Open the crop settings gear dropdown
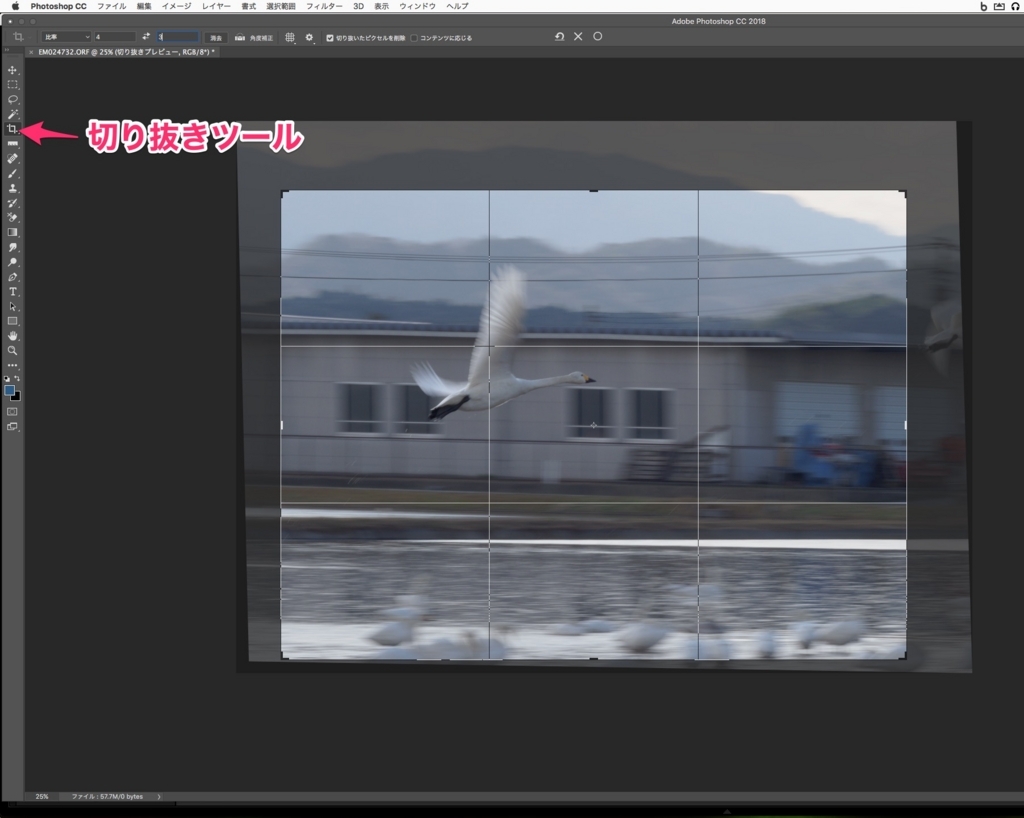 [309, 37]
